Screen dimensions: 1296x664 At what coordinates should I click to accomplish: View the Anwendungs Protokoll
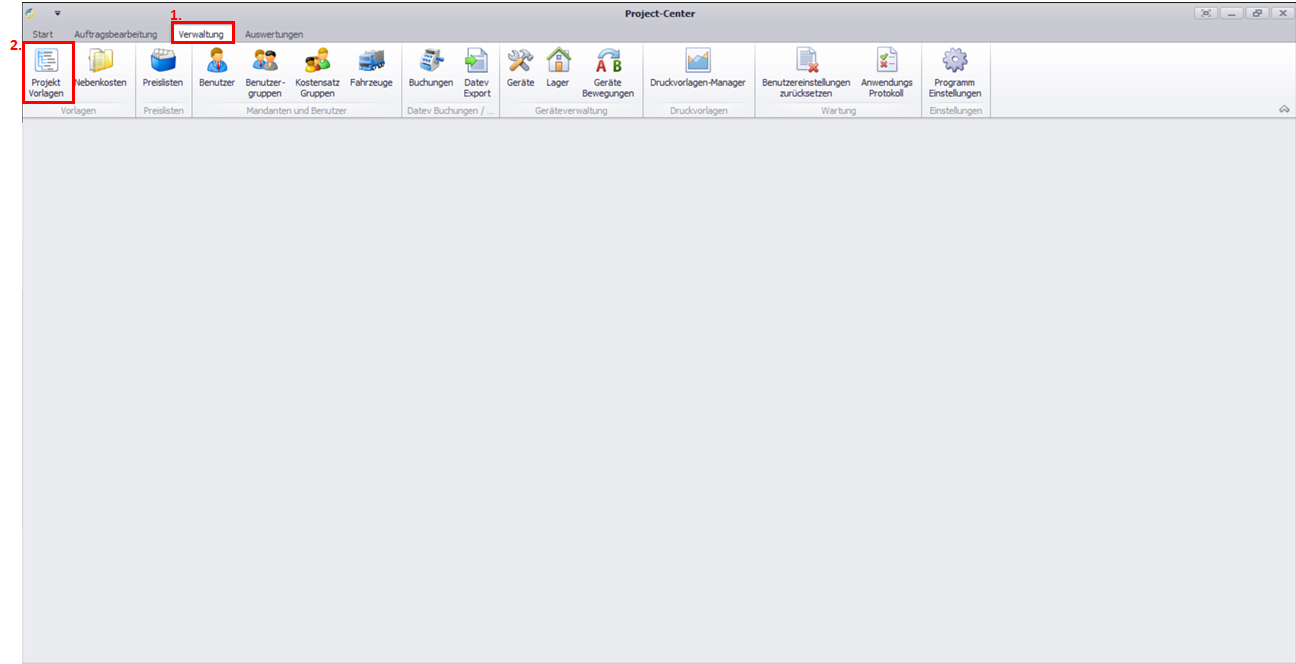coord(887,62)
